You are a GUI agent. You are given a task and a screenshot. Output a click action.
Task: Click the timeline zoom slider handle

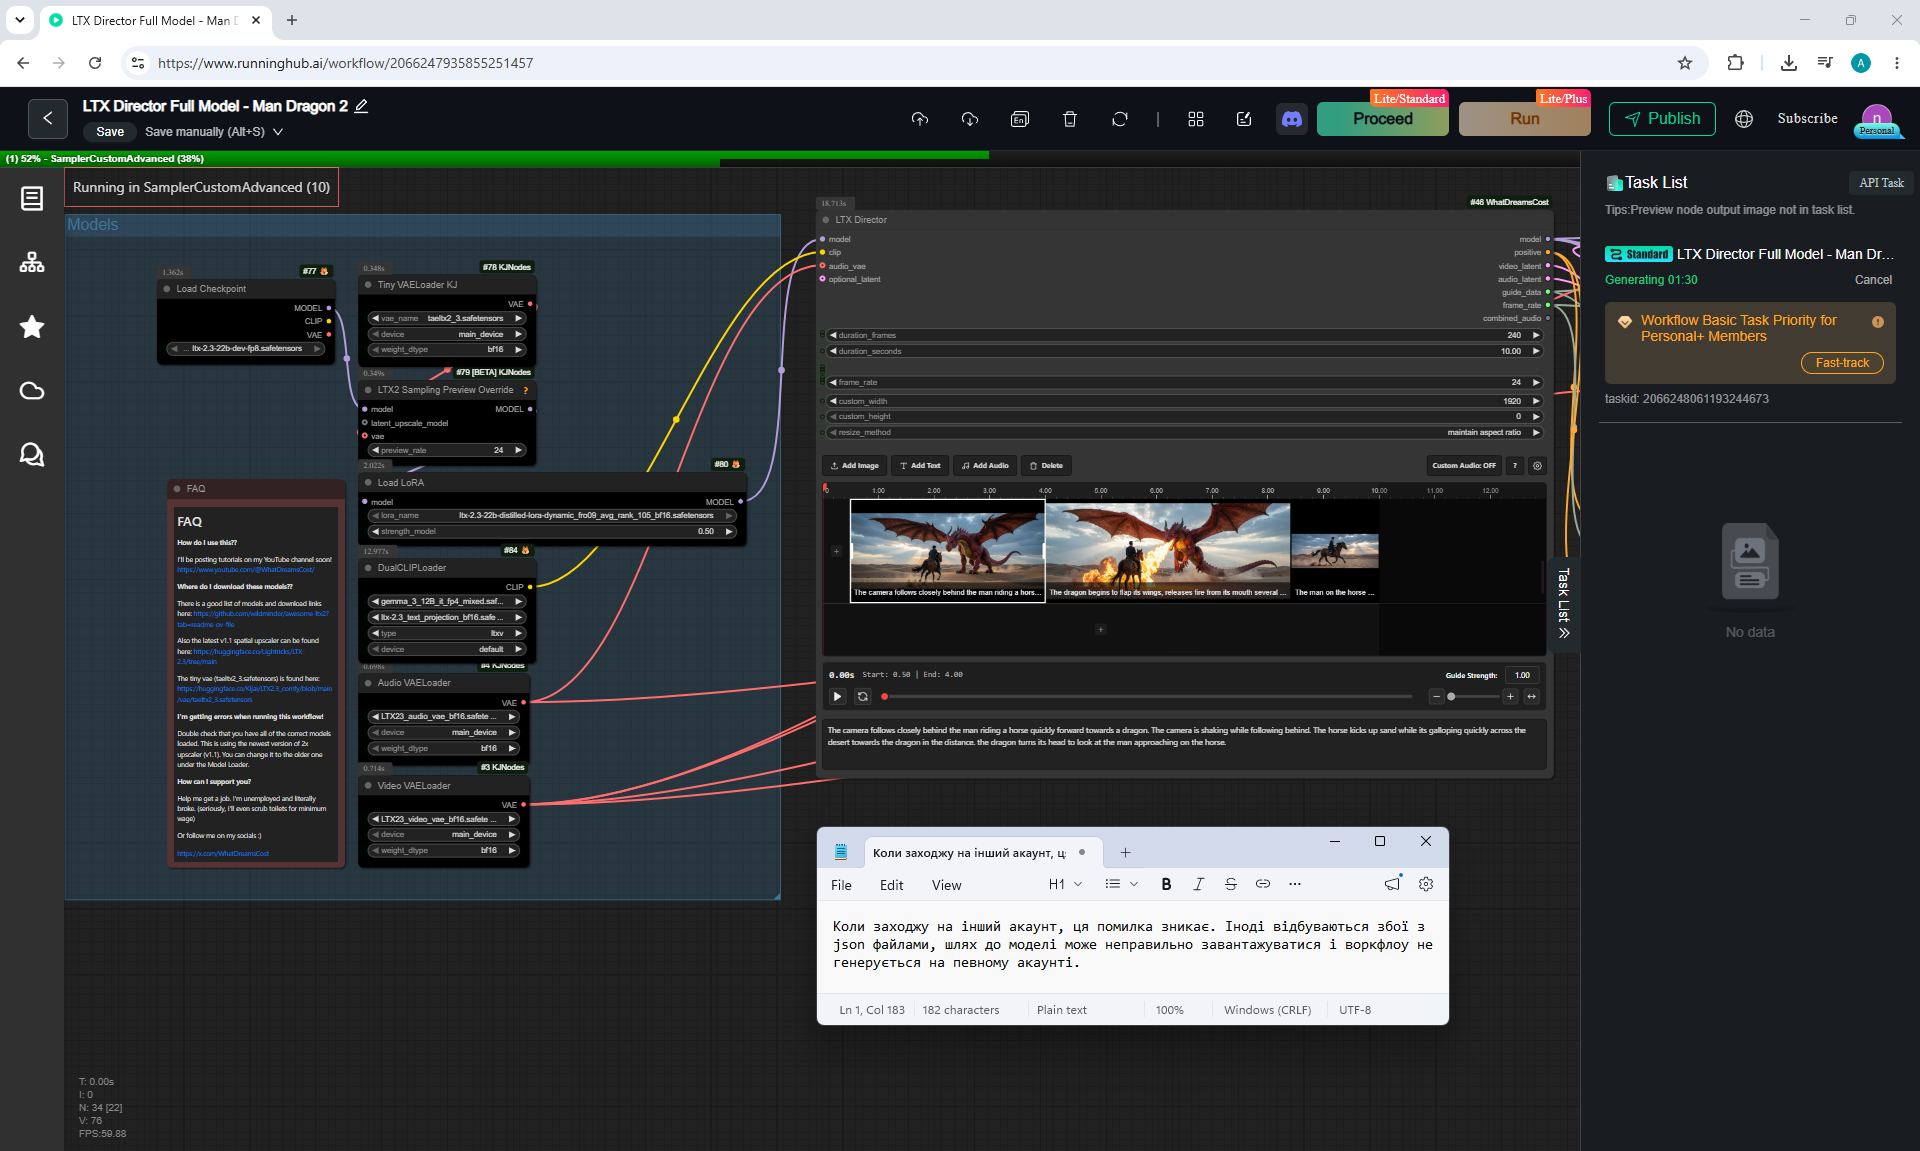point(1451,697)
